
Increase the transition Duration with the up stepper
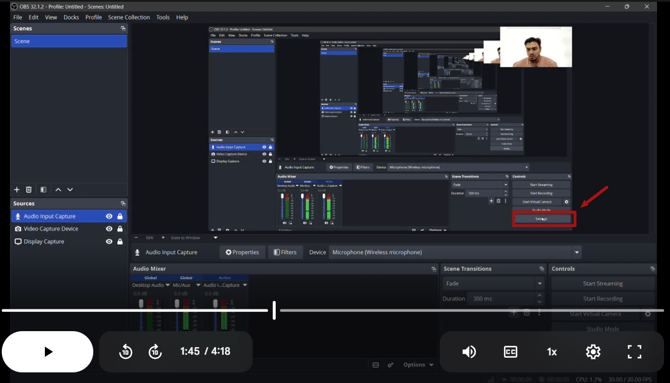(x=540, y=295)
